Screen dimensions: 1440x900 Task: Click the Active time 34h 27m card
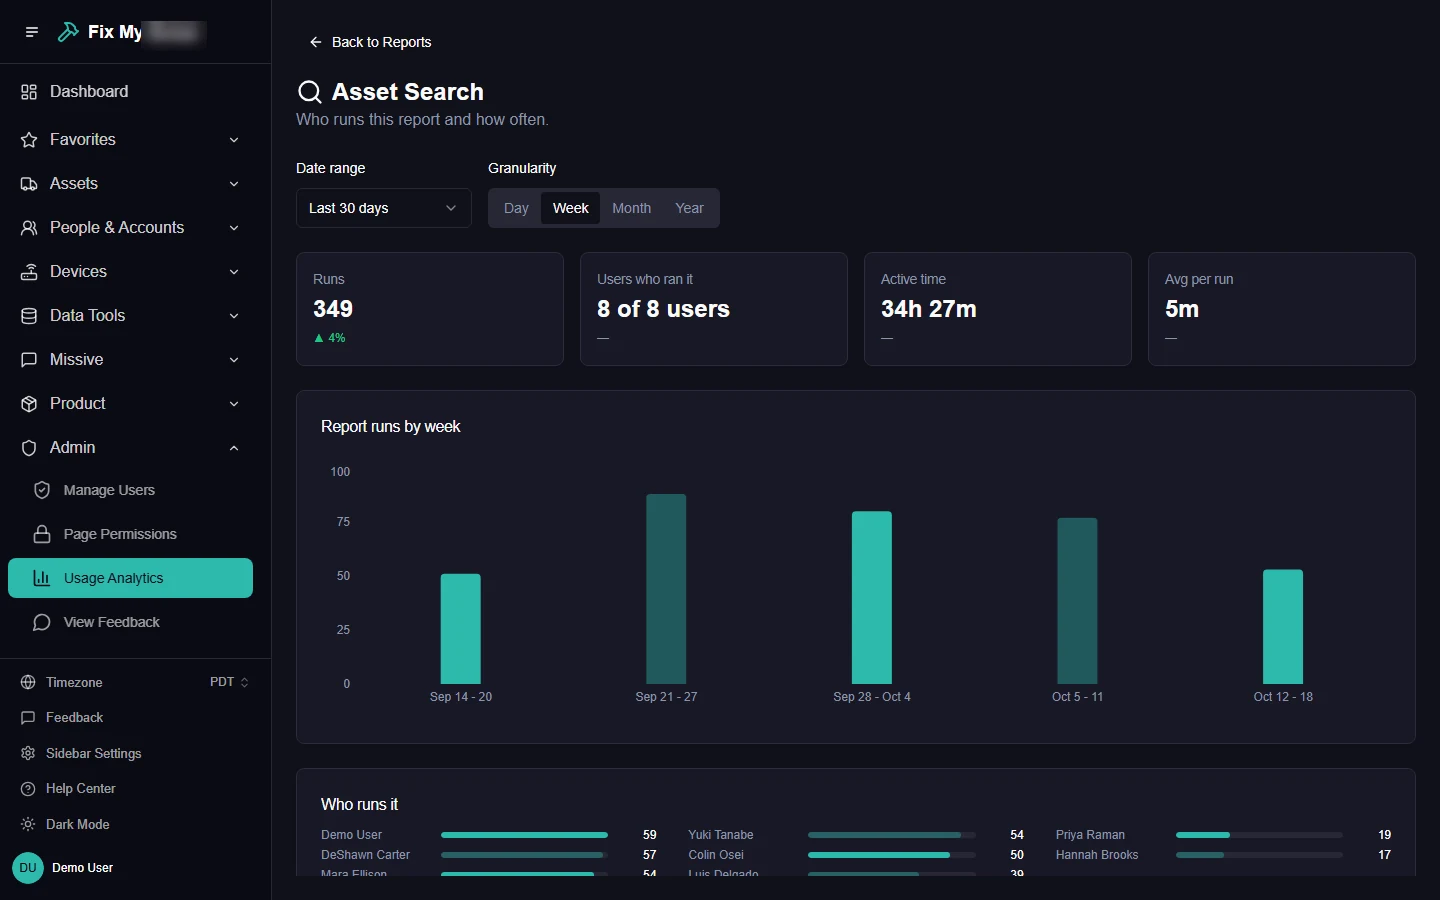pyautogui.click(x=998, y=309)
